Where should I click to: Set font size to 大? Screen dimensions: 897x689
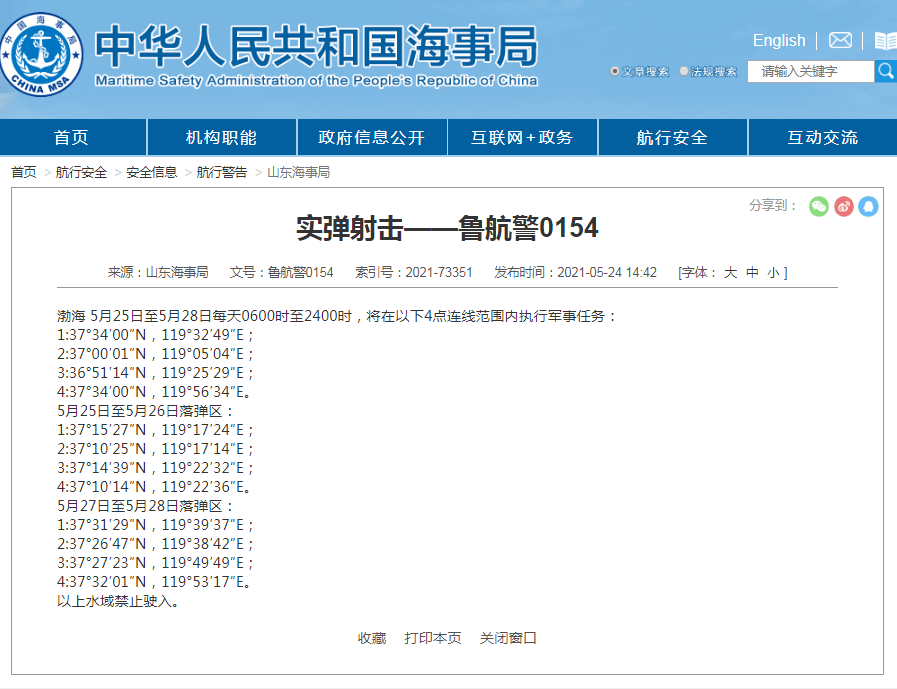pyautogui.click(x=731, y=272)
